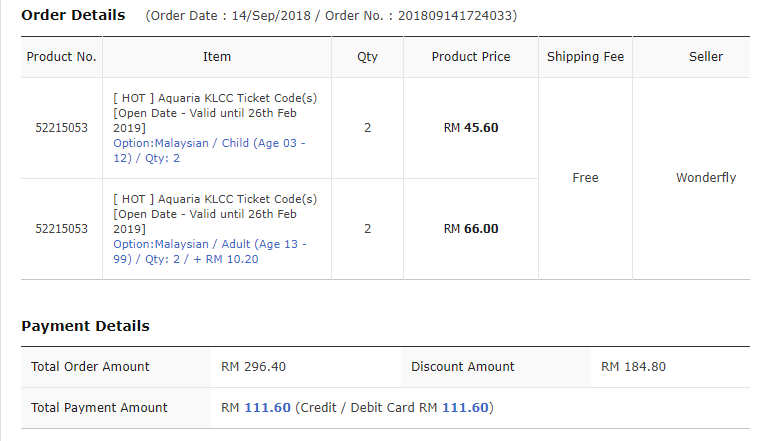The image size is (761, 441).
Task: Click the Free shipping fee cell
Action: pos(585,178)
